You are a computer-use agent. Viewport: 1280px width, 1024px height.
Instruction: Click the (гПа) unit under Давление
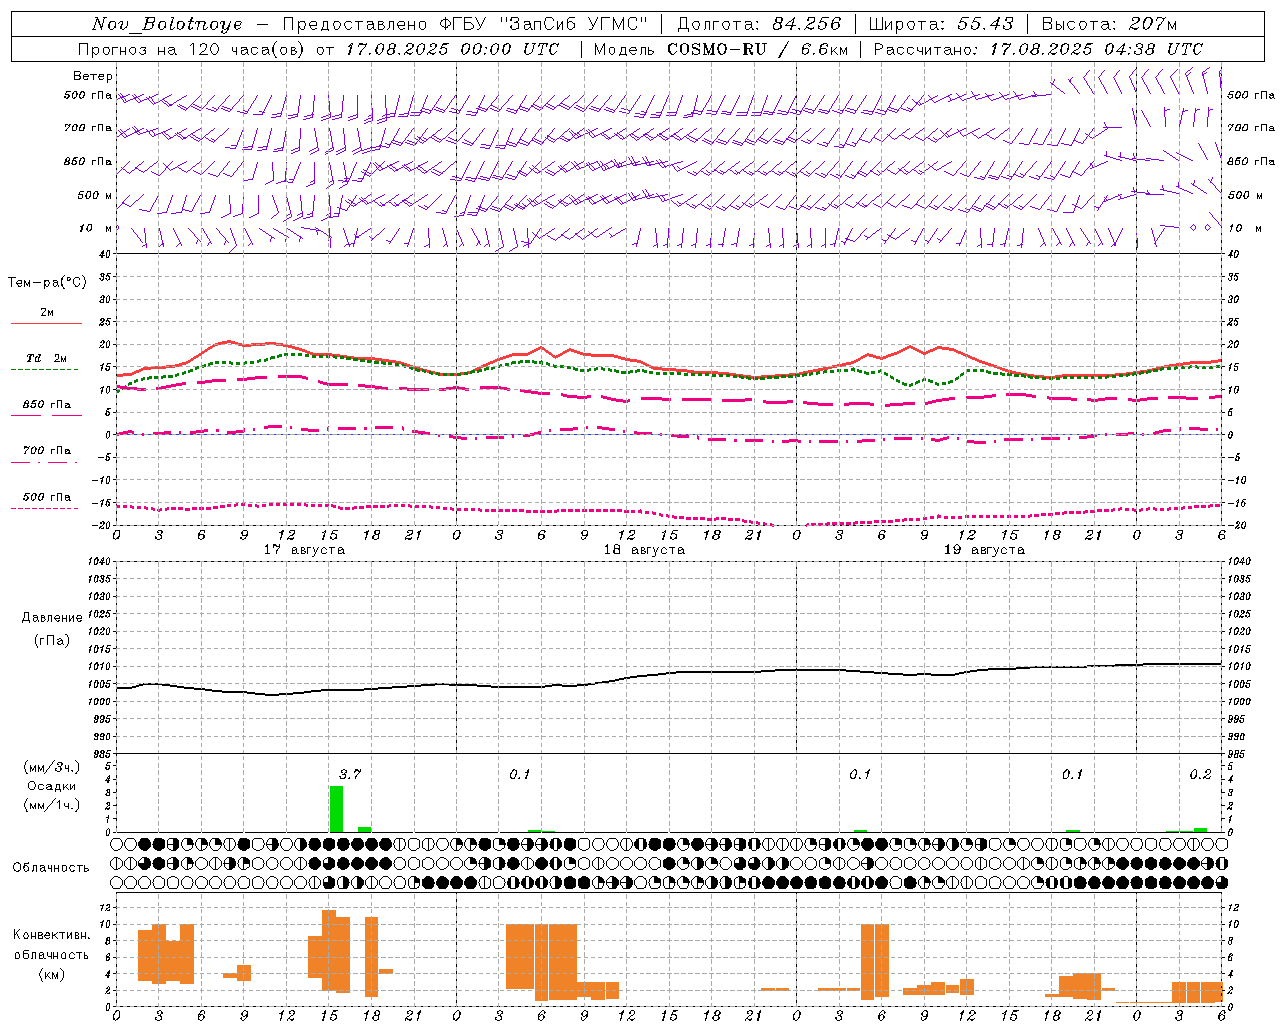(52, 640)
